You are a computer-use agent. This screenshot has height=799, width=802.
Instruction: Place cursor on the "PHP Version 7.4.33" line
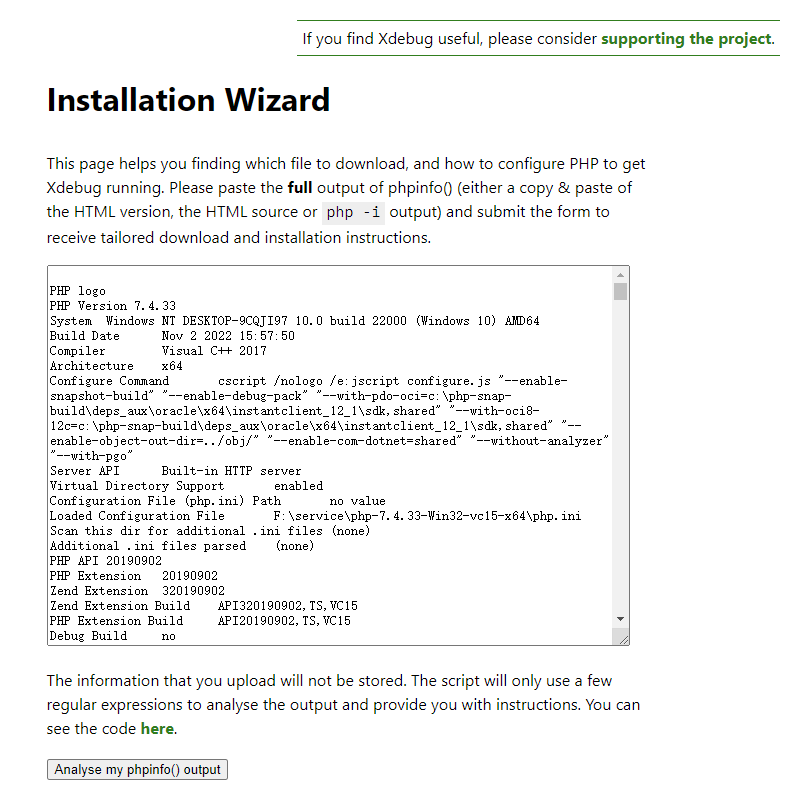(x=112, y=306)
